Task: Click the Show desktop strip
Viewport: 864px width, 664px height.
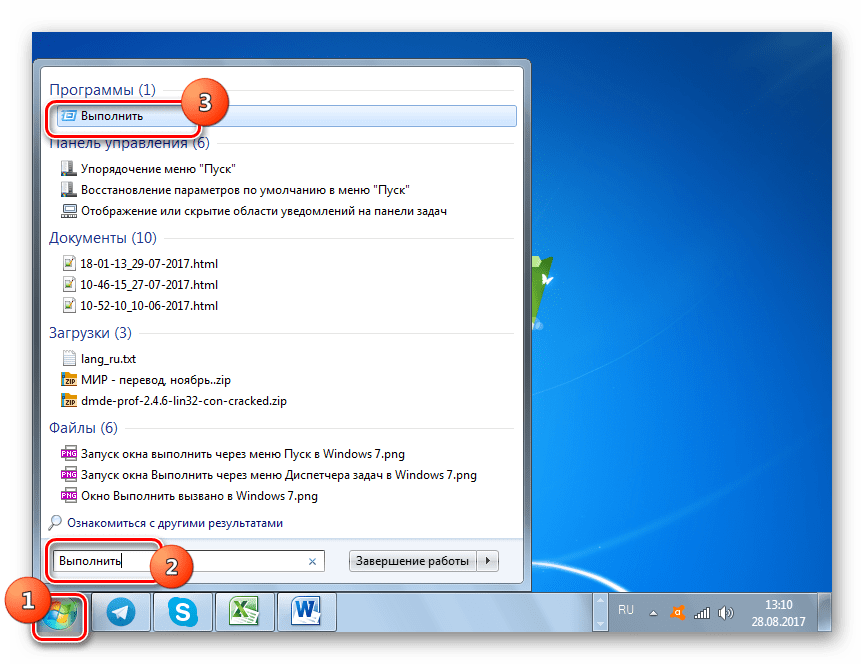Action: (824, 612)
